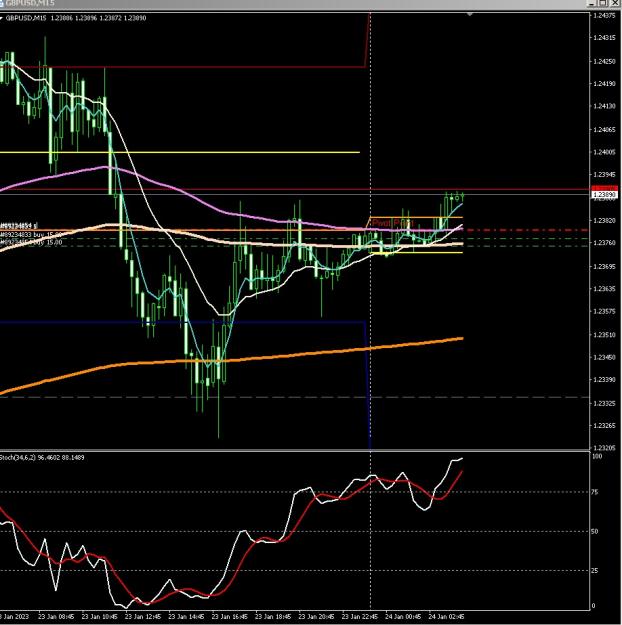
Task: Click the gray chart shift triangle marker
Action: [x=470, y=14]
